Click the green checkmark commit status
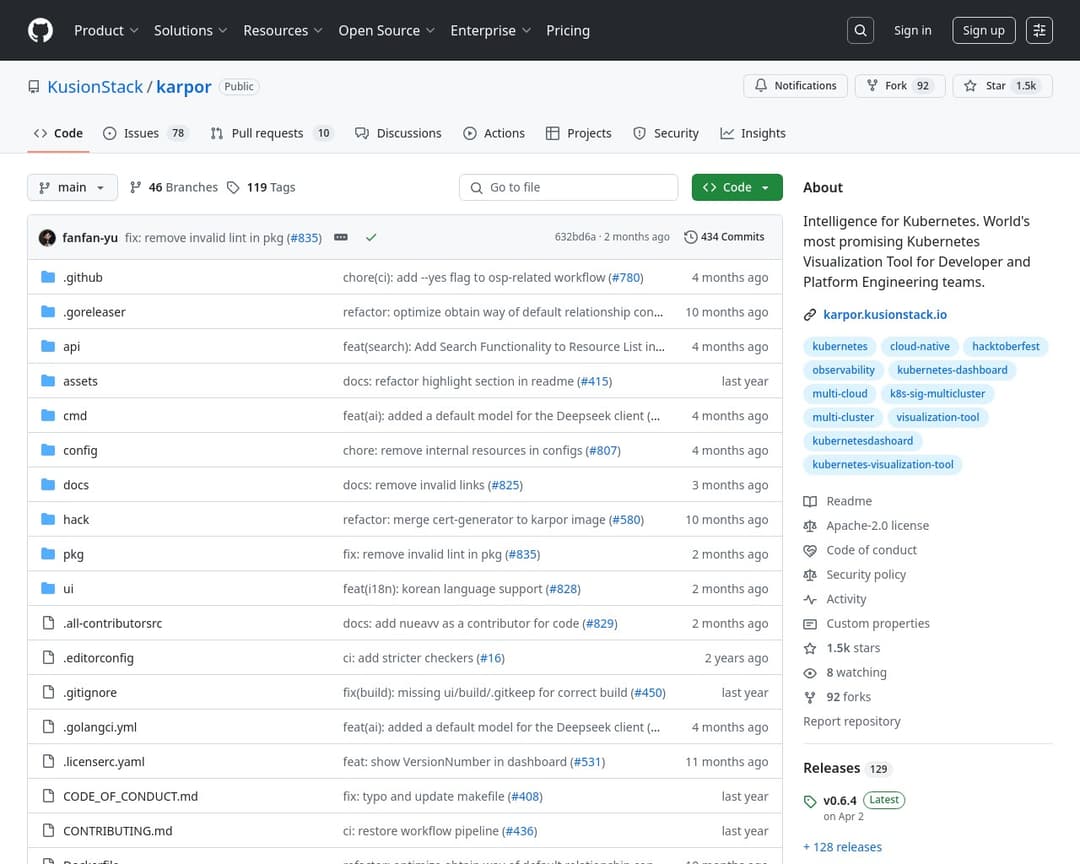Image resolution: width=1080 pixels, height=864 pixels. click(371, 237)
